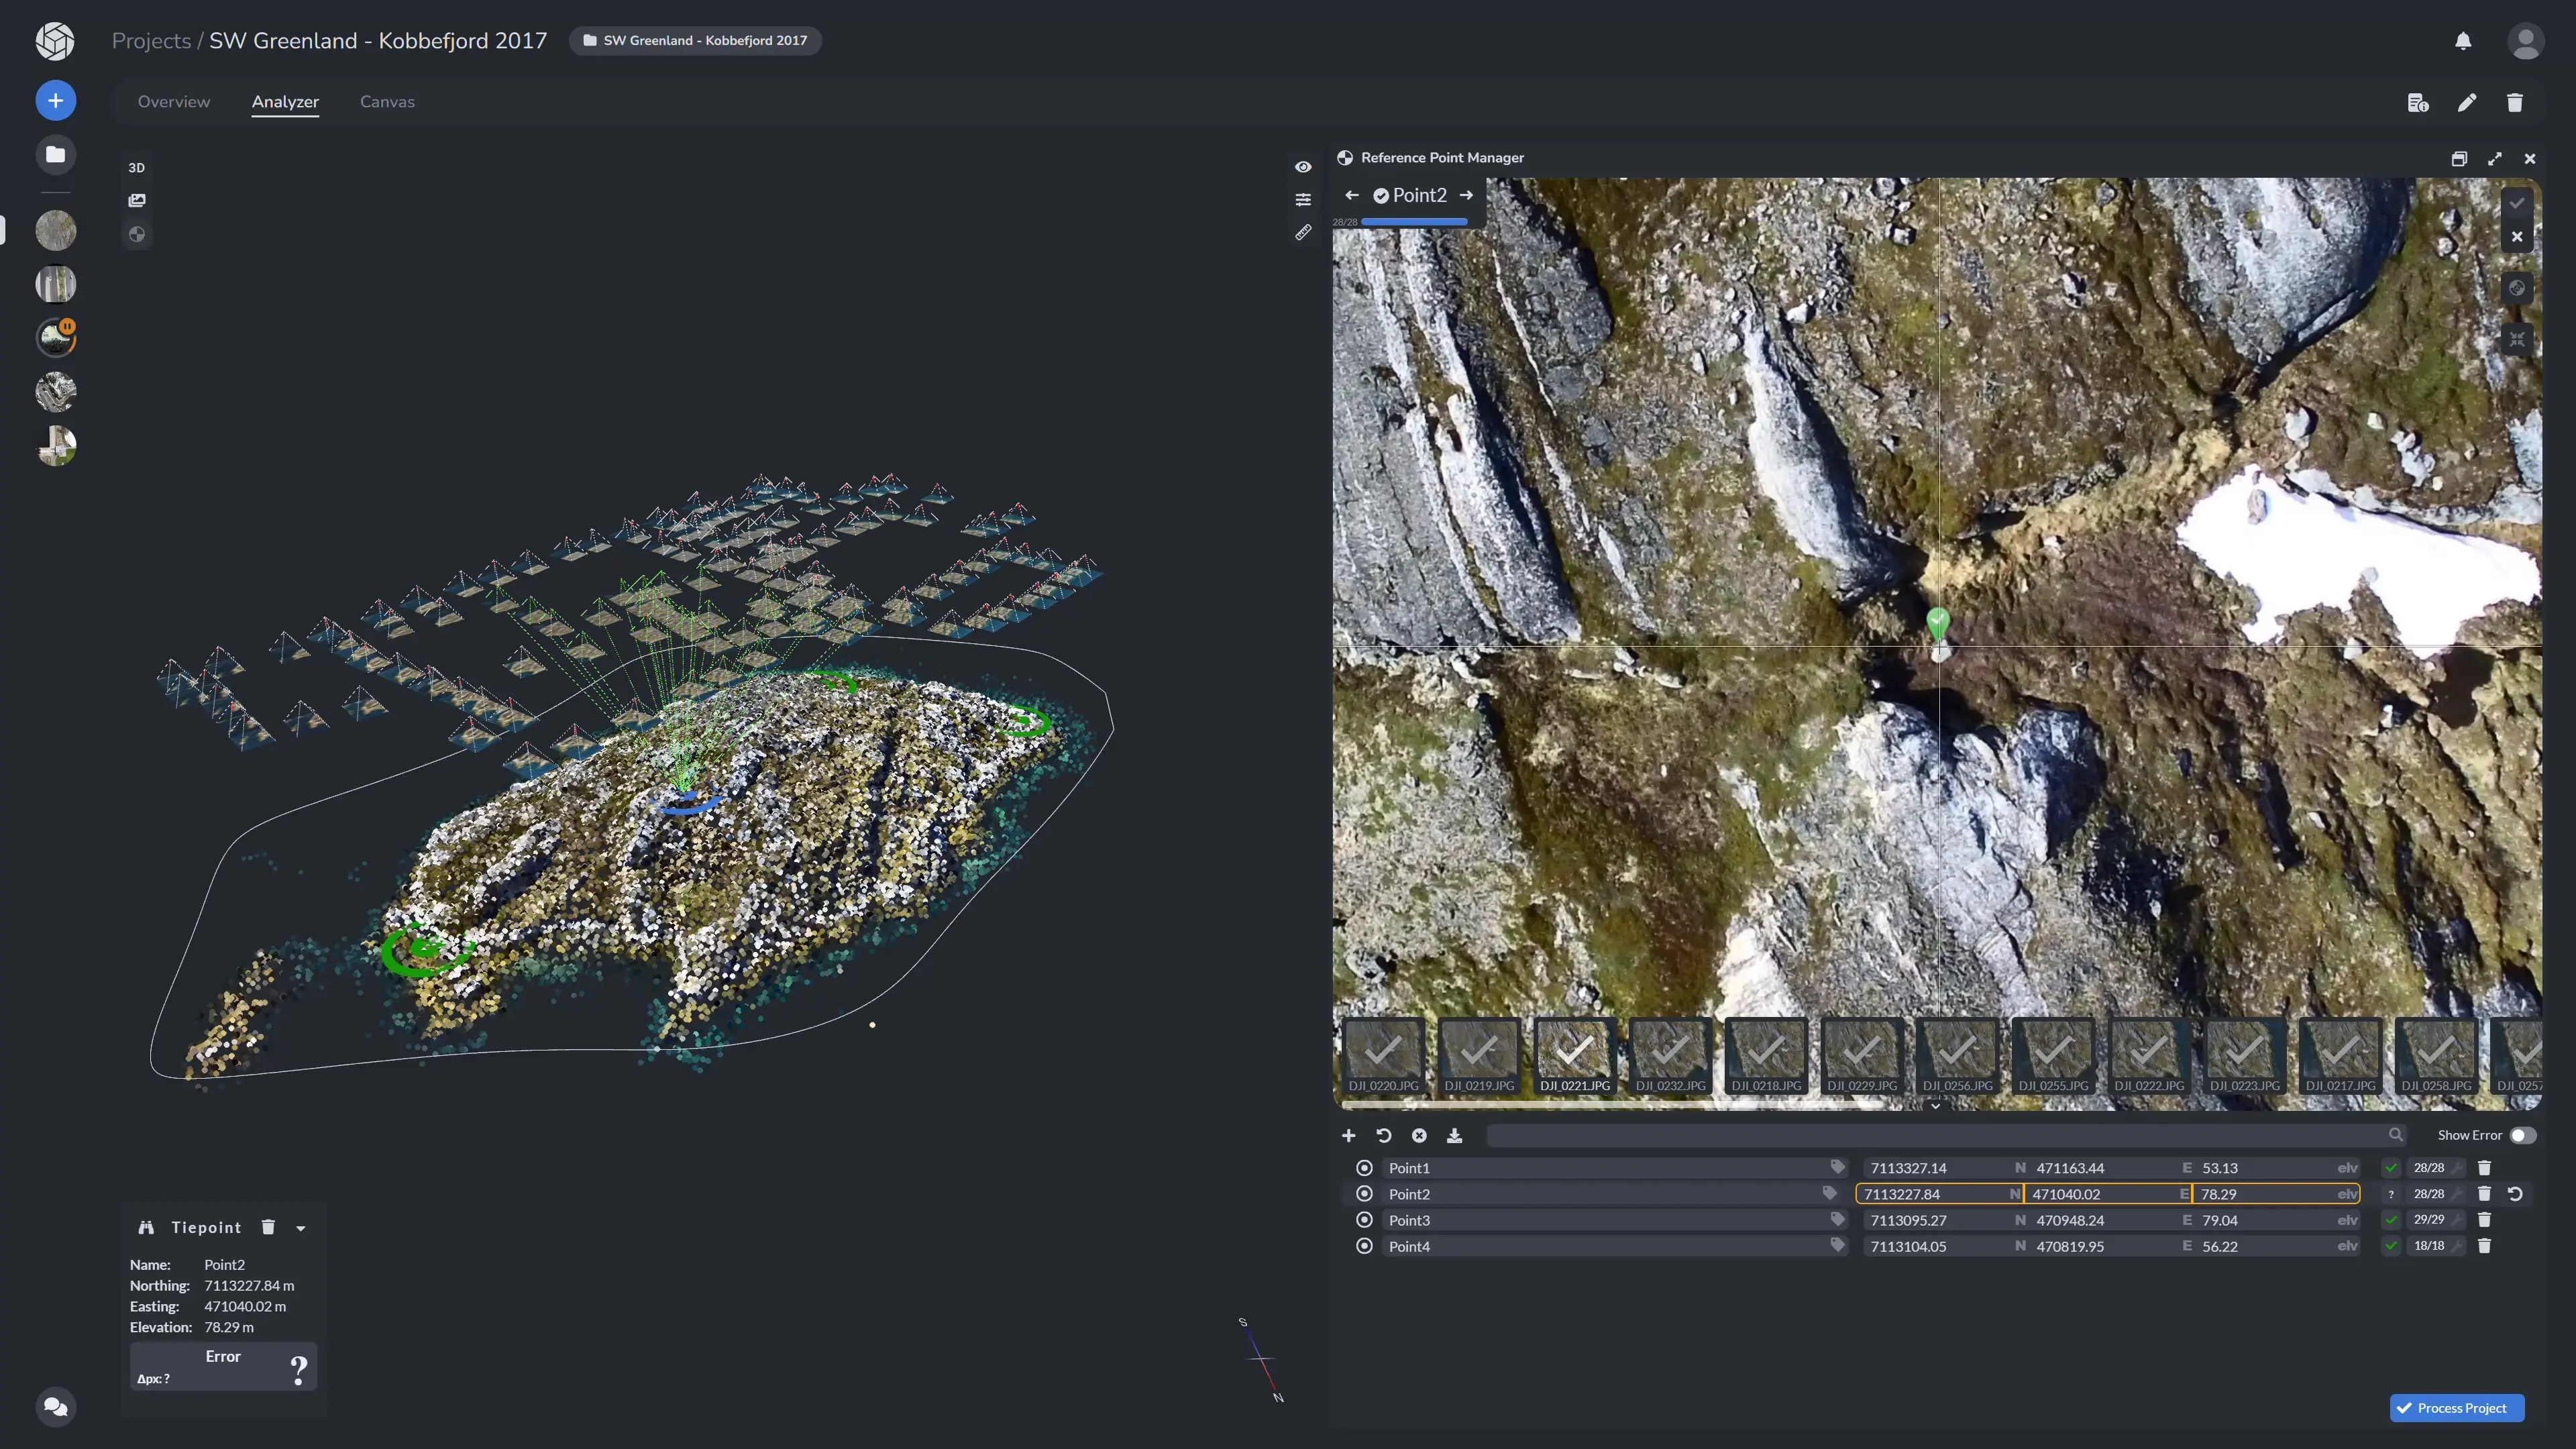Click the ruler measurement tool icon
The image size is (2576, 1449).
tap(1303, 232)
